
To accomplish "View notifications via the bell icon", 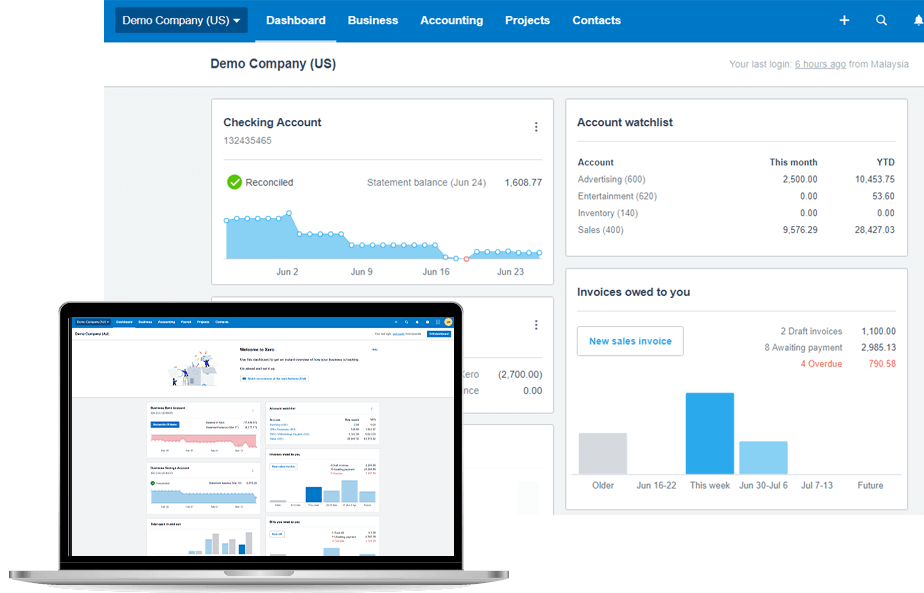I will 918,20.
